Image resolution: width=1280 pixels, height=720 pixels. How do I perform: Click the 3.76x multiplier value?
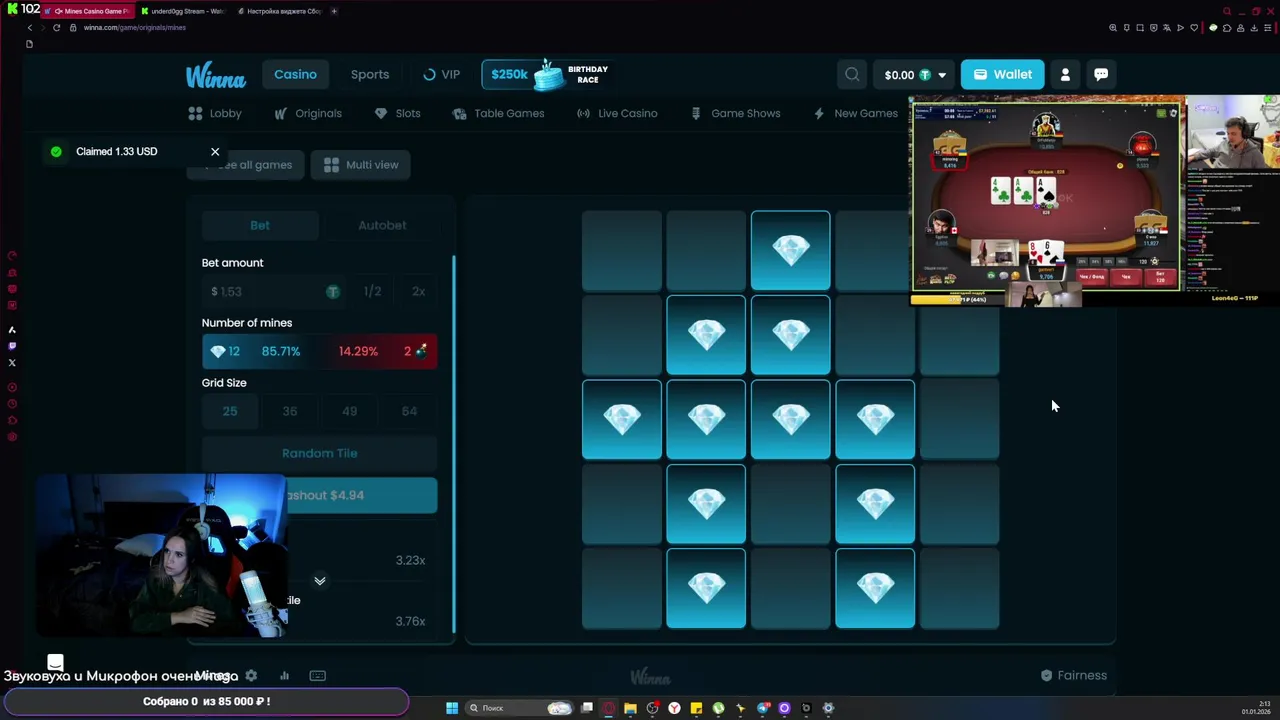tap(410, 621)
